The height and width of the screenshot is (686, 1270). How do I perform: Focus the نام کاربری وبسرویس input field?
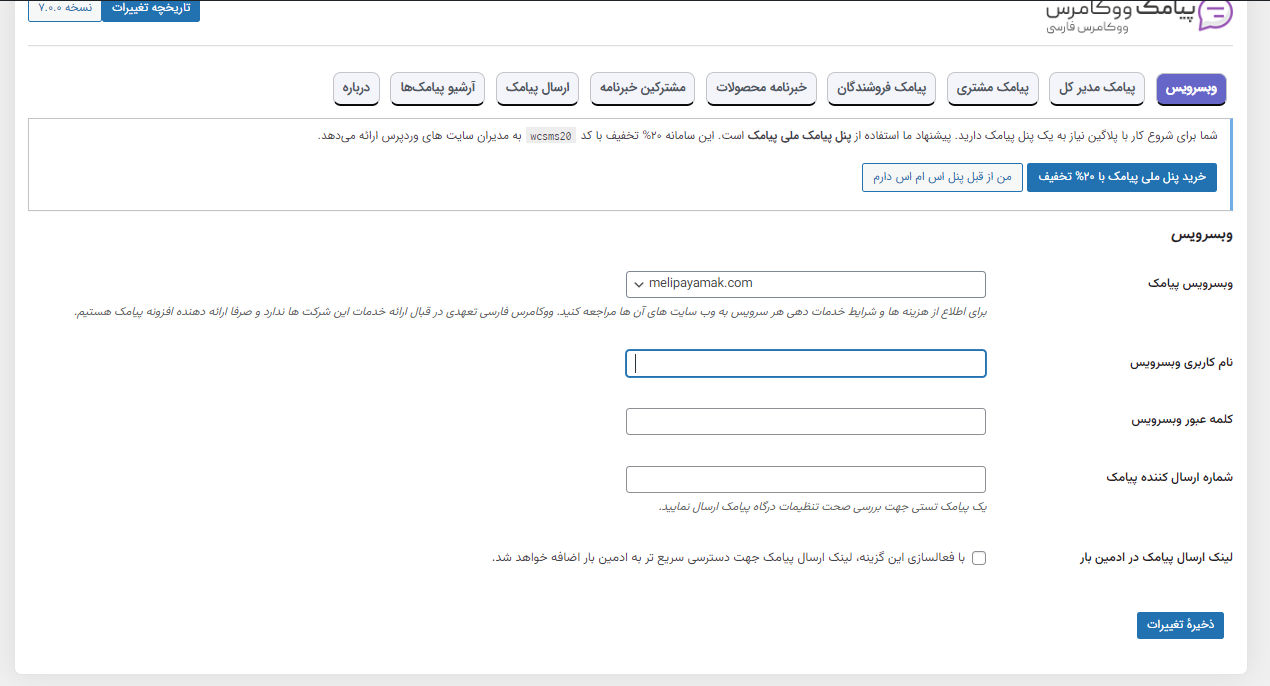[806, 364]
